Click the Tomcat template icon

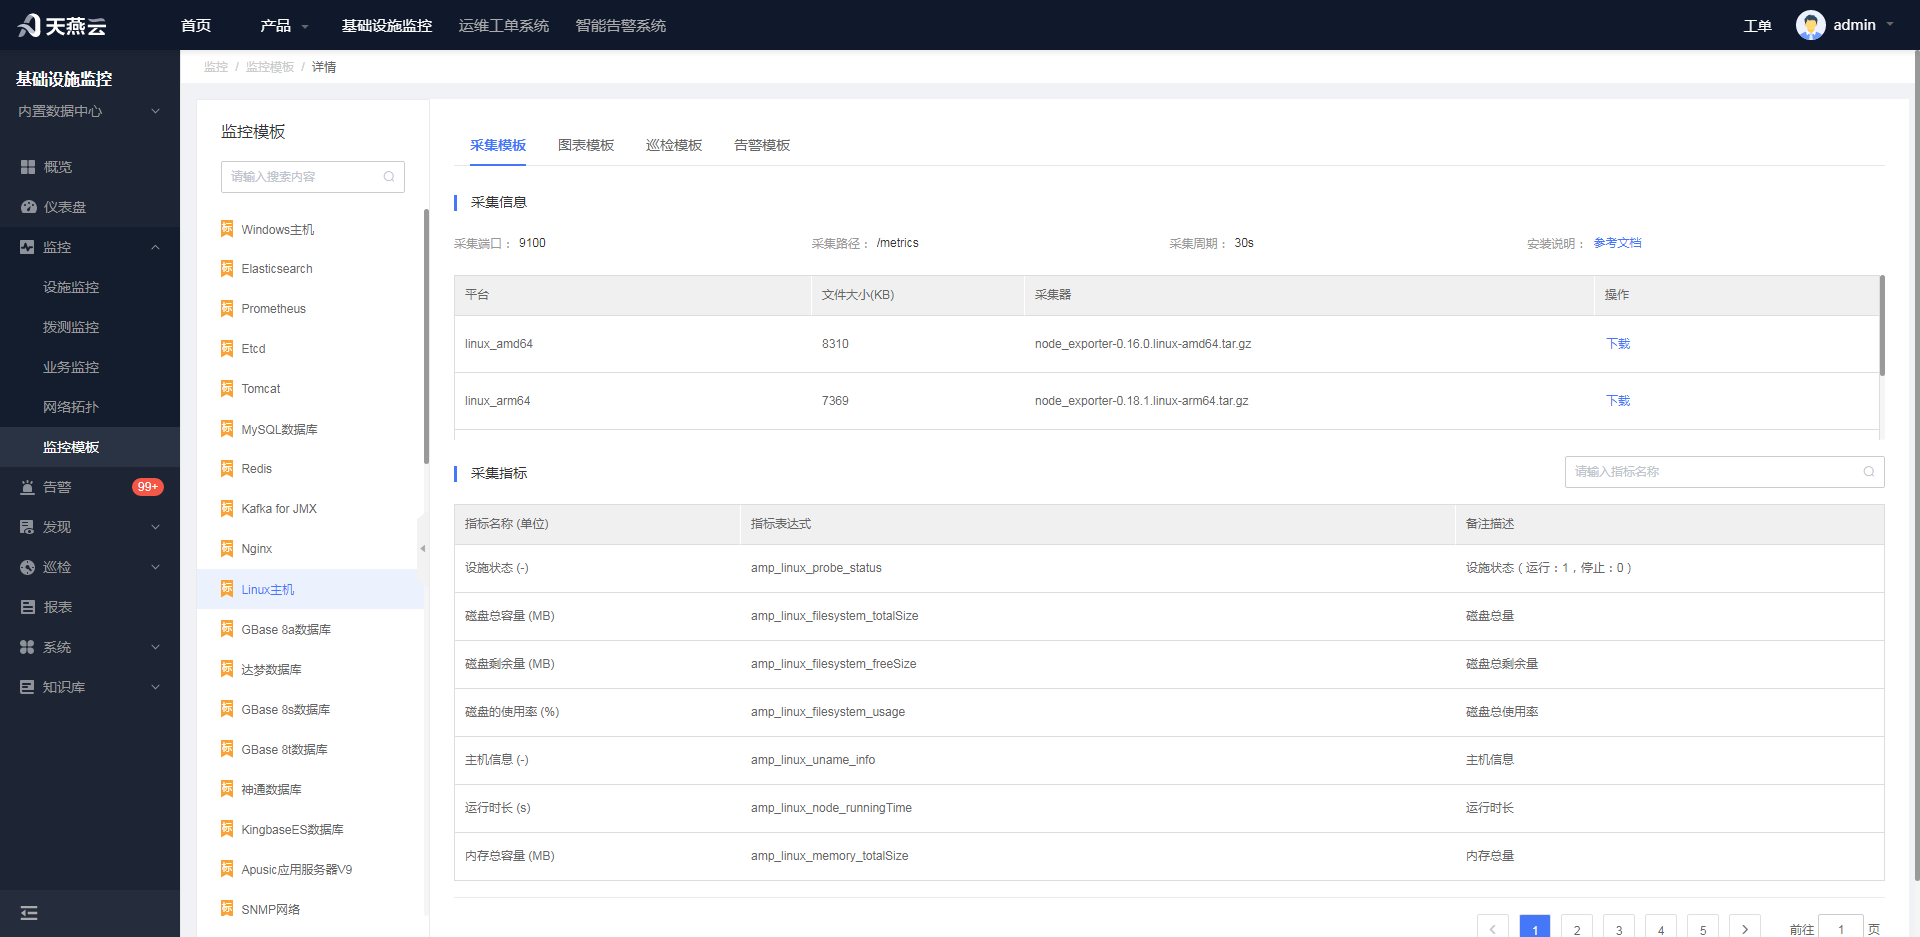227,389
